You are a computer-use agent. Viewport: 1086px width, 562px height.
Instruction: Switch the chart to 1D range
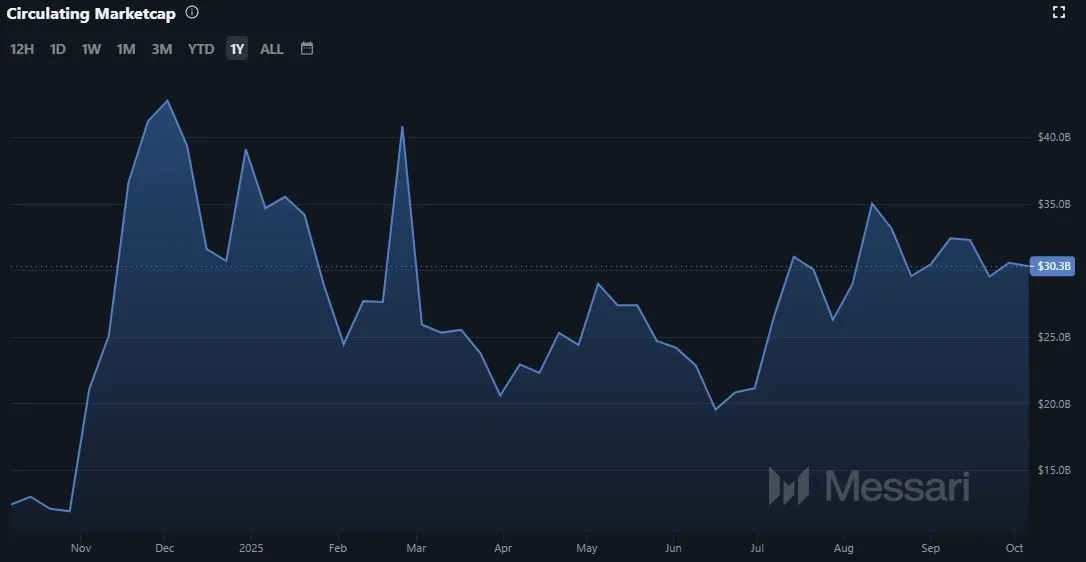(x=58, y=49)
